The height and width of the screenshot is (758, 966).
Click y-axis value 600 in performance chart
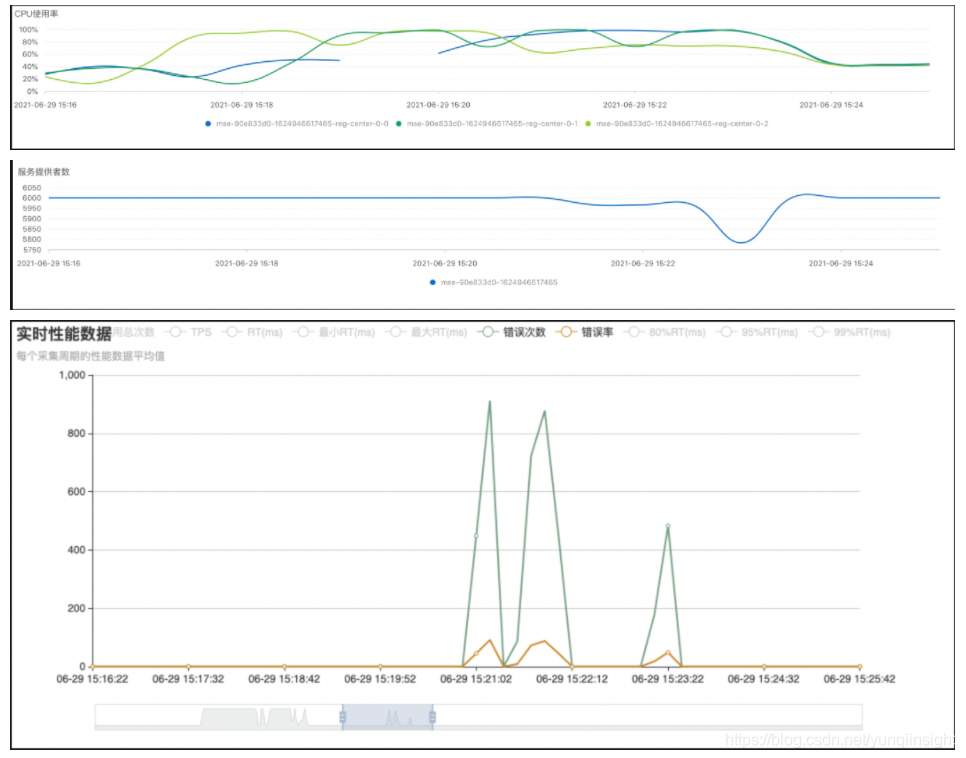click(x=76, y=492)
